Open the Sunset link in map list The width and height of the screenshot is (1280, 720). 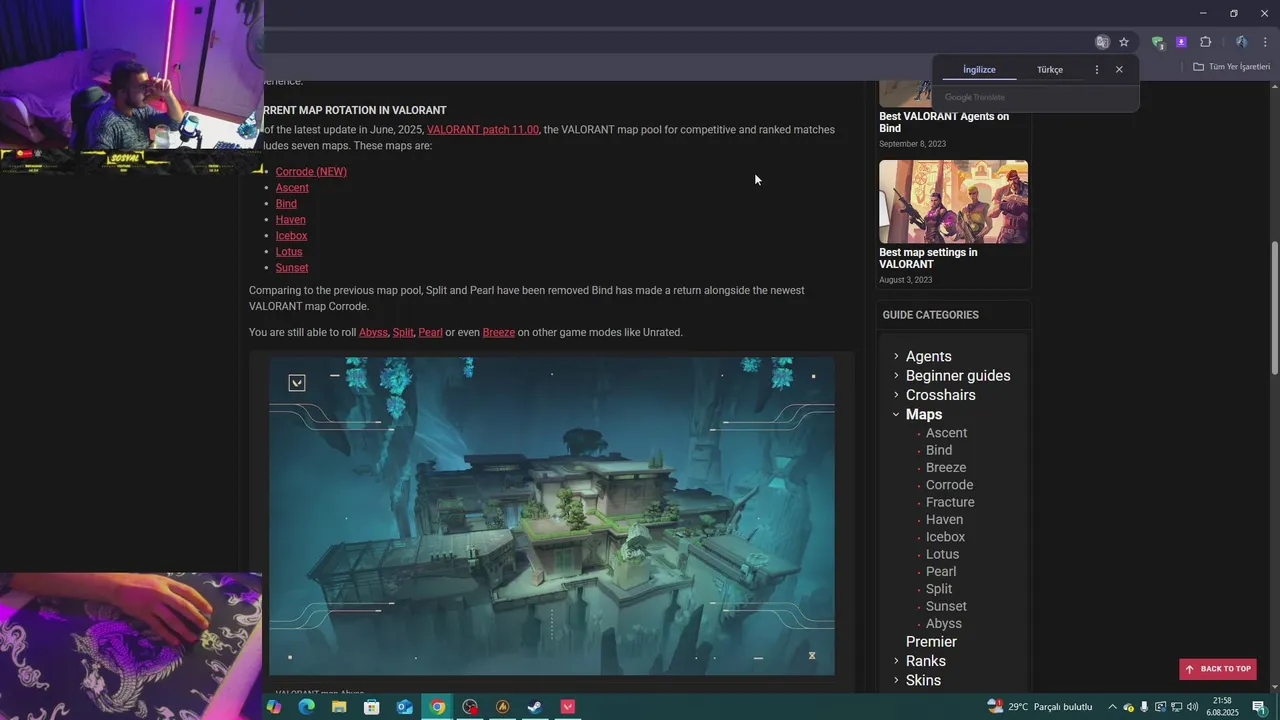(x=292, y=268)
